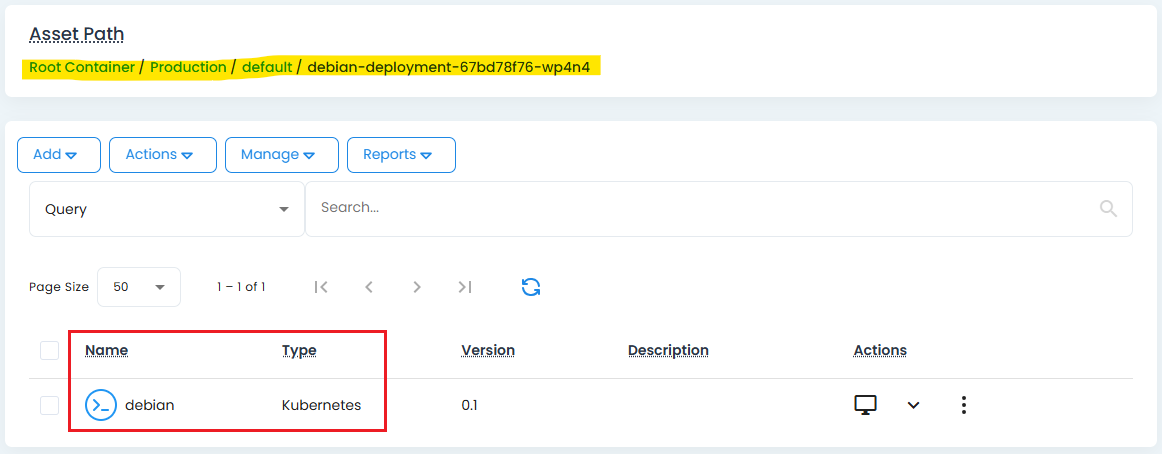
Task: Open the three-dot more options menu
Action: pyautogui.click(x=963, y=405)
